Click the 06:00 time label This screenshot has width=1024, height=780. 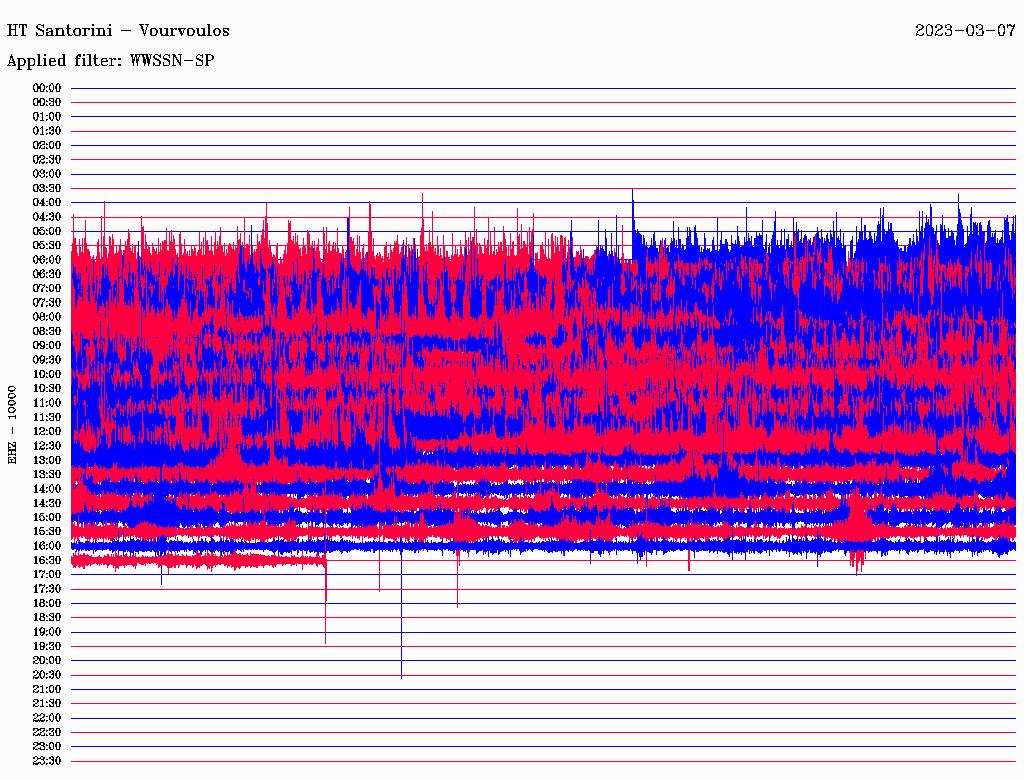click(x=47, y=260)
